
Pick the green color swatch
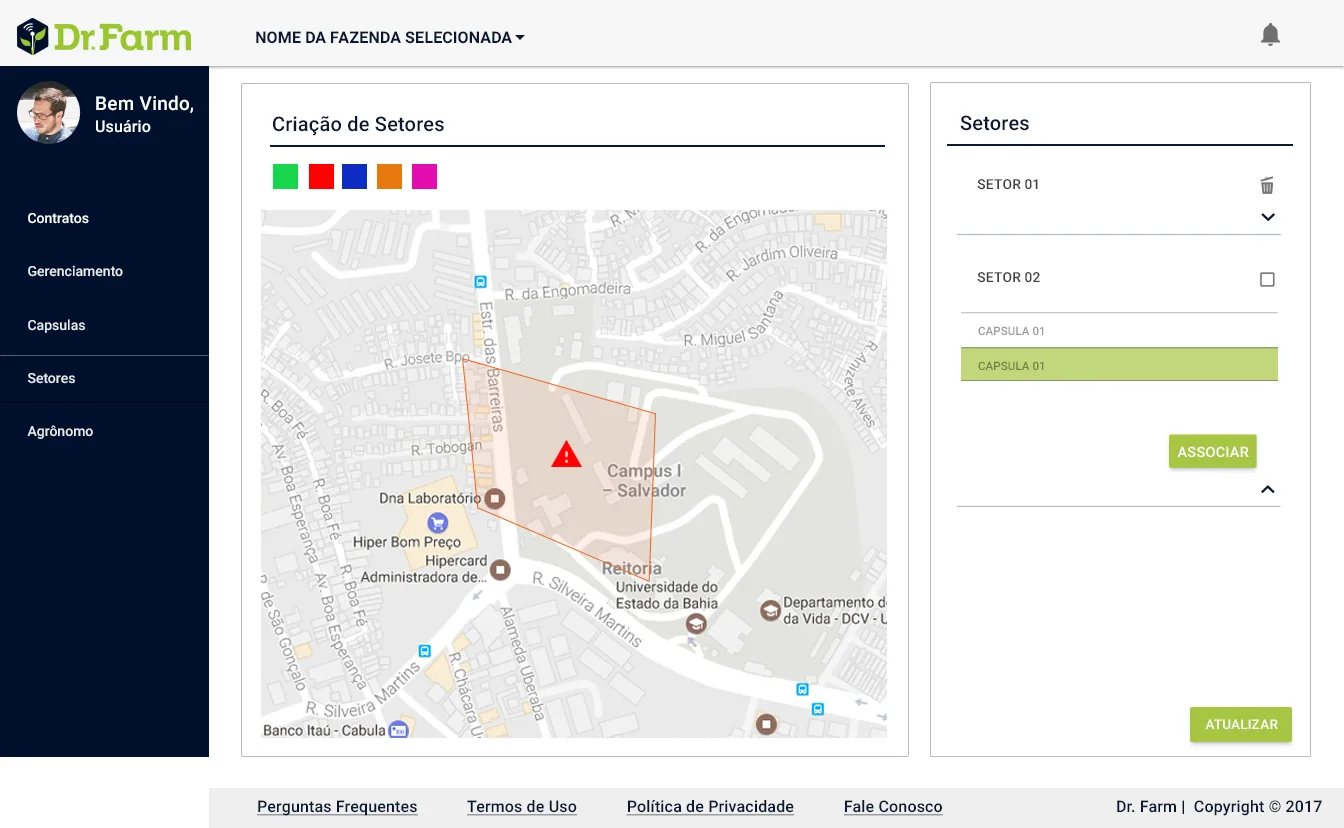point(285,176)
